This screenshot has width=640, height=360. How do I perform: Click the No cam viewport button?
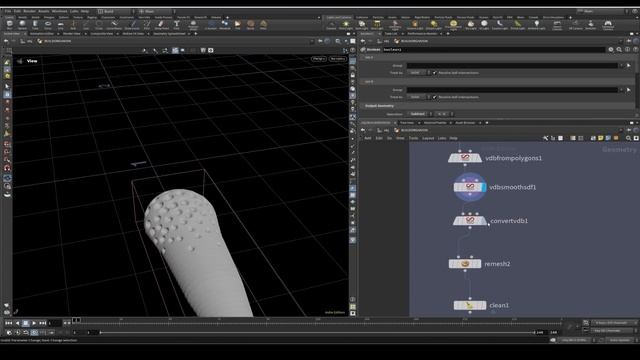click(338, 59)
